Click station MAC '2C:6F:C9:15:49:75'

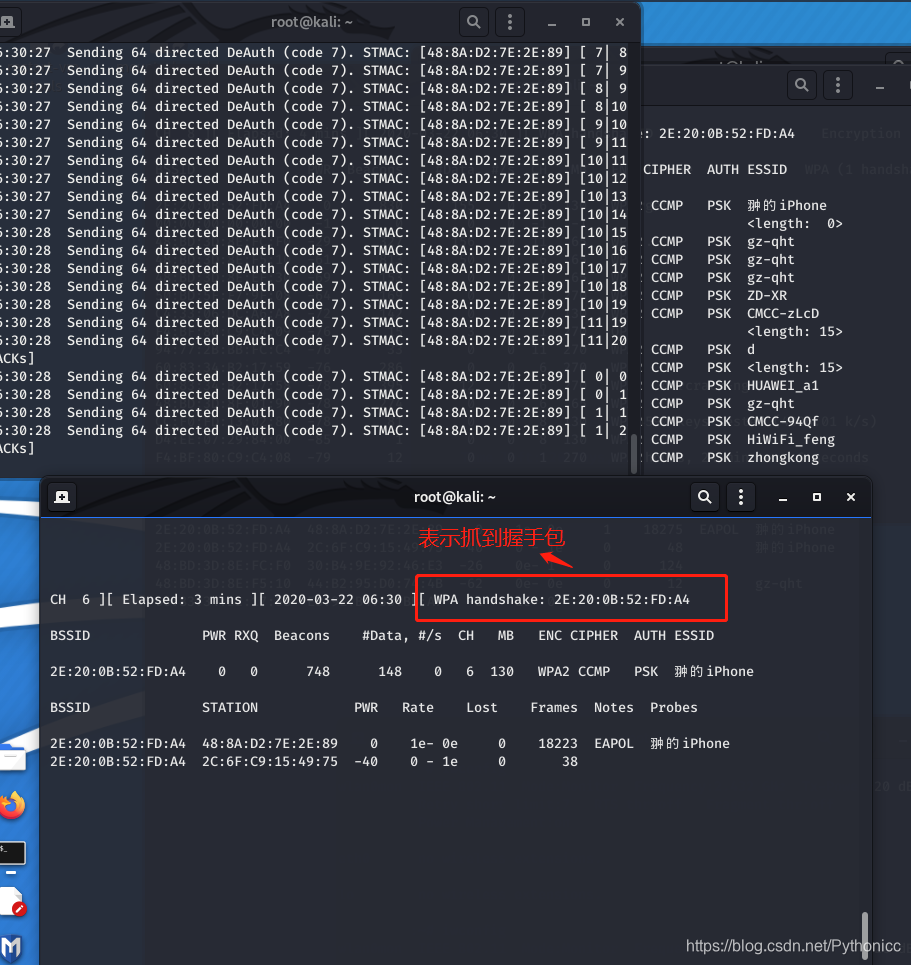[270, 761]
